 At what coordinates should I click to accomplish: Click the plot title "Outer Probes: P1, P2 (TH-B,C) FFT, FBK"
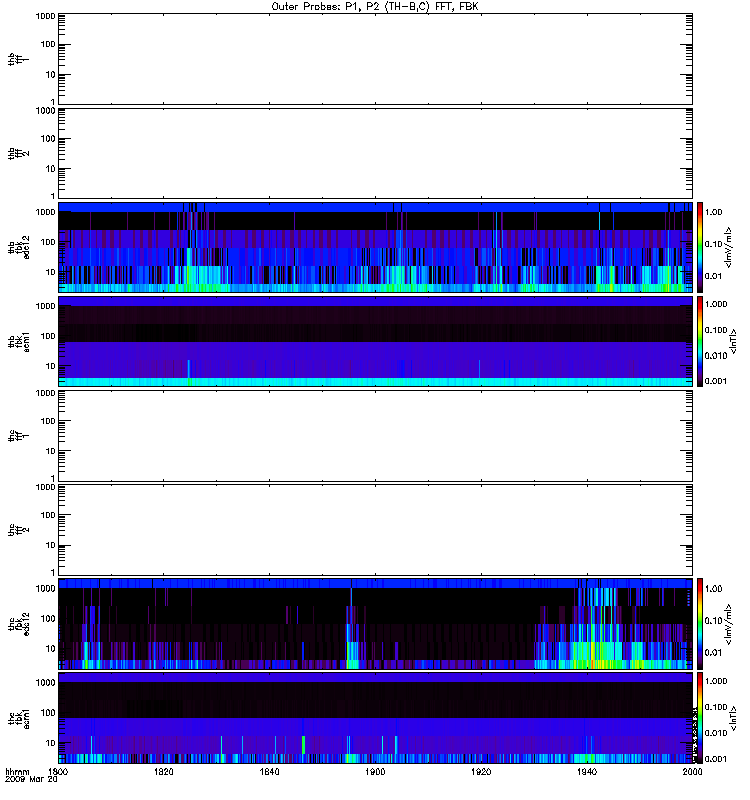pos(375,7)
